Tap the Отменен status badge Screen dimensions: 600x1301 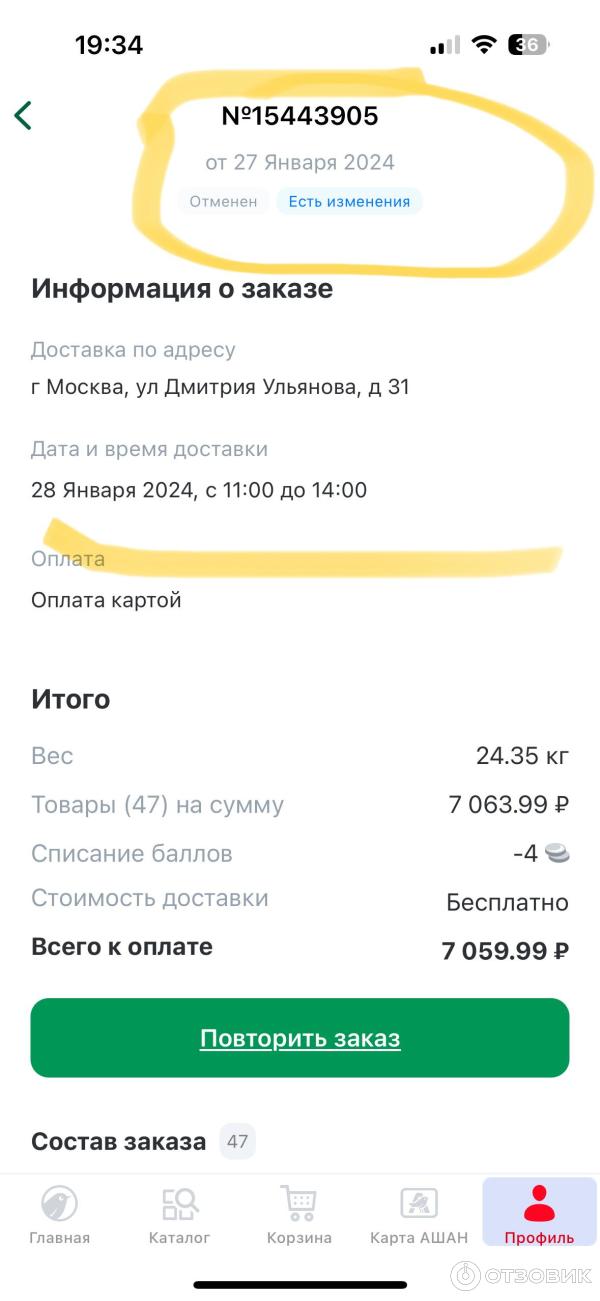[x=225, y=202]
